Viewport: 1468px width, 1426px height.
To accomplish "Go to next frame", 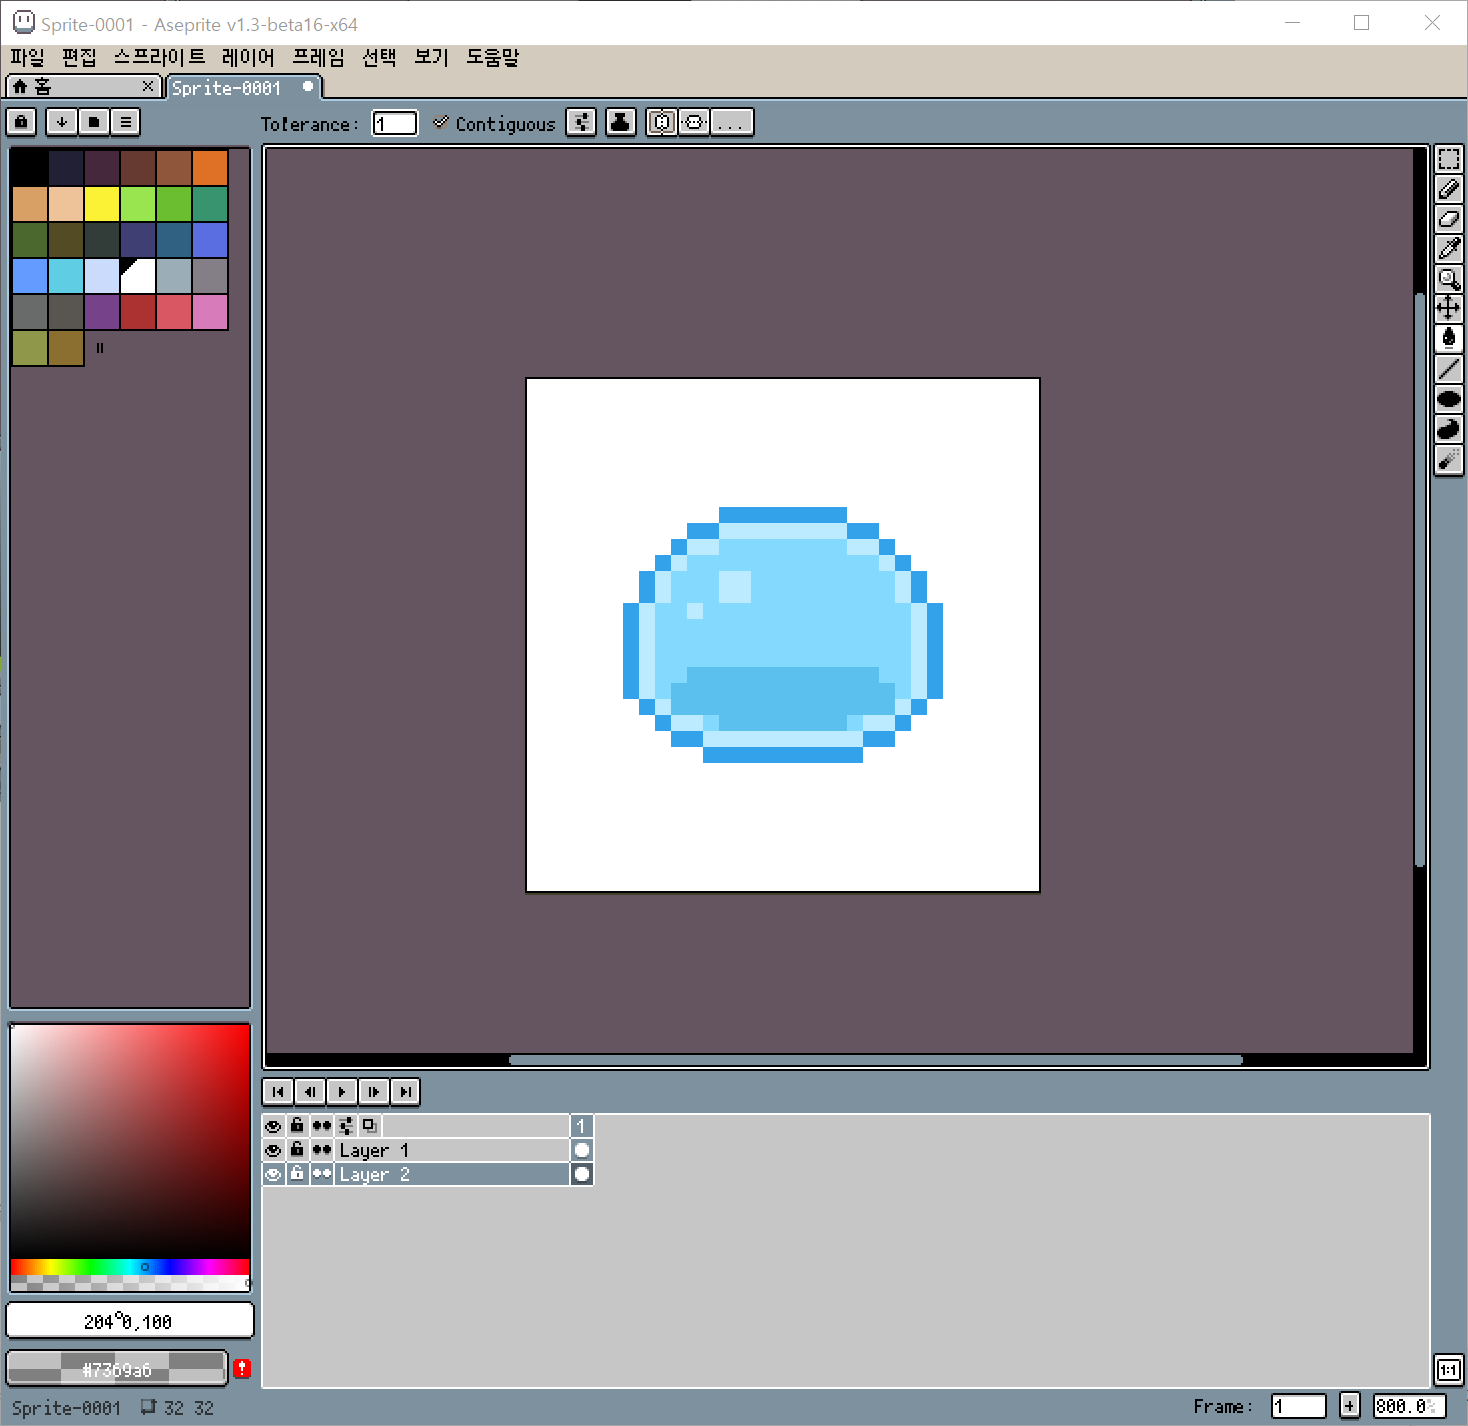I will (374, 1091).
